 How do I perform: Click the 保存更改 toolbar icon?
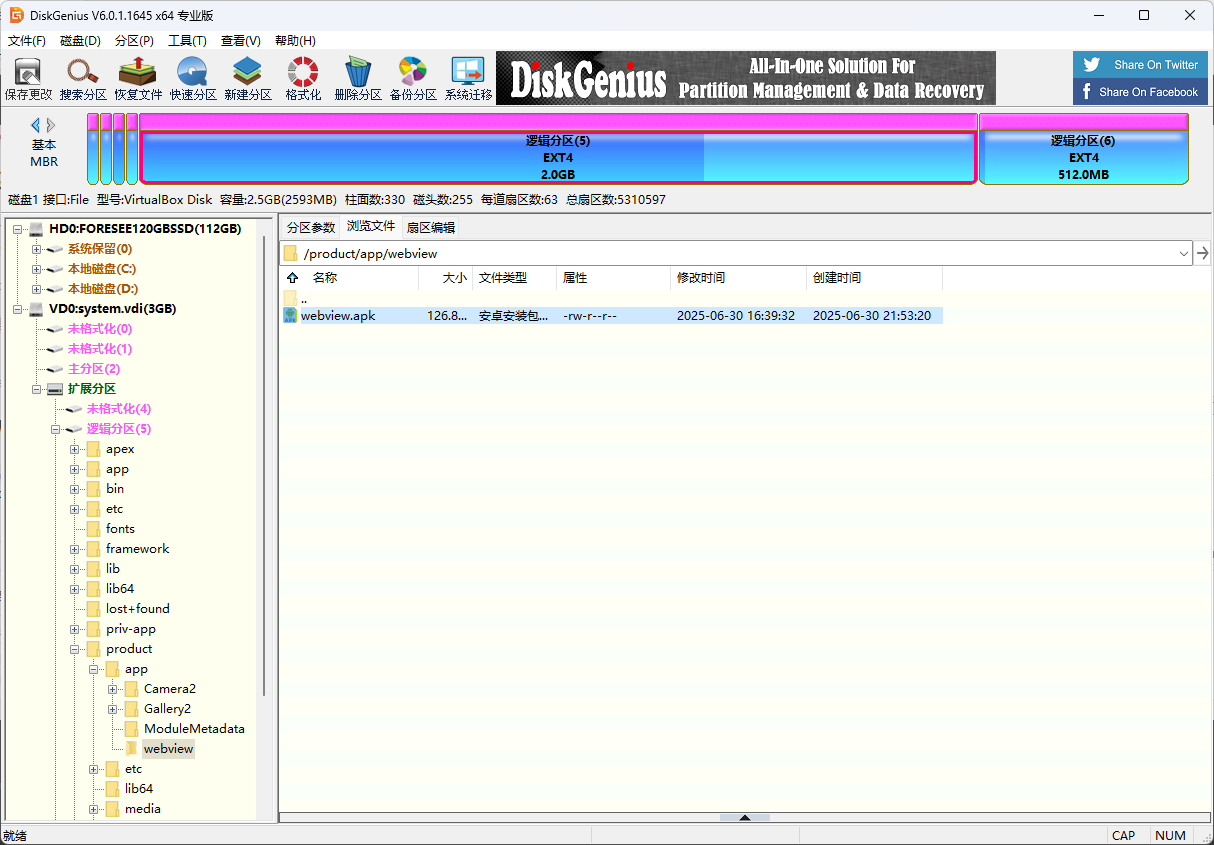pyautogui.click(x=27, y=77)
